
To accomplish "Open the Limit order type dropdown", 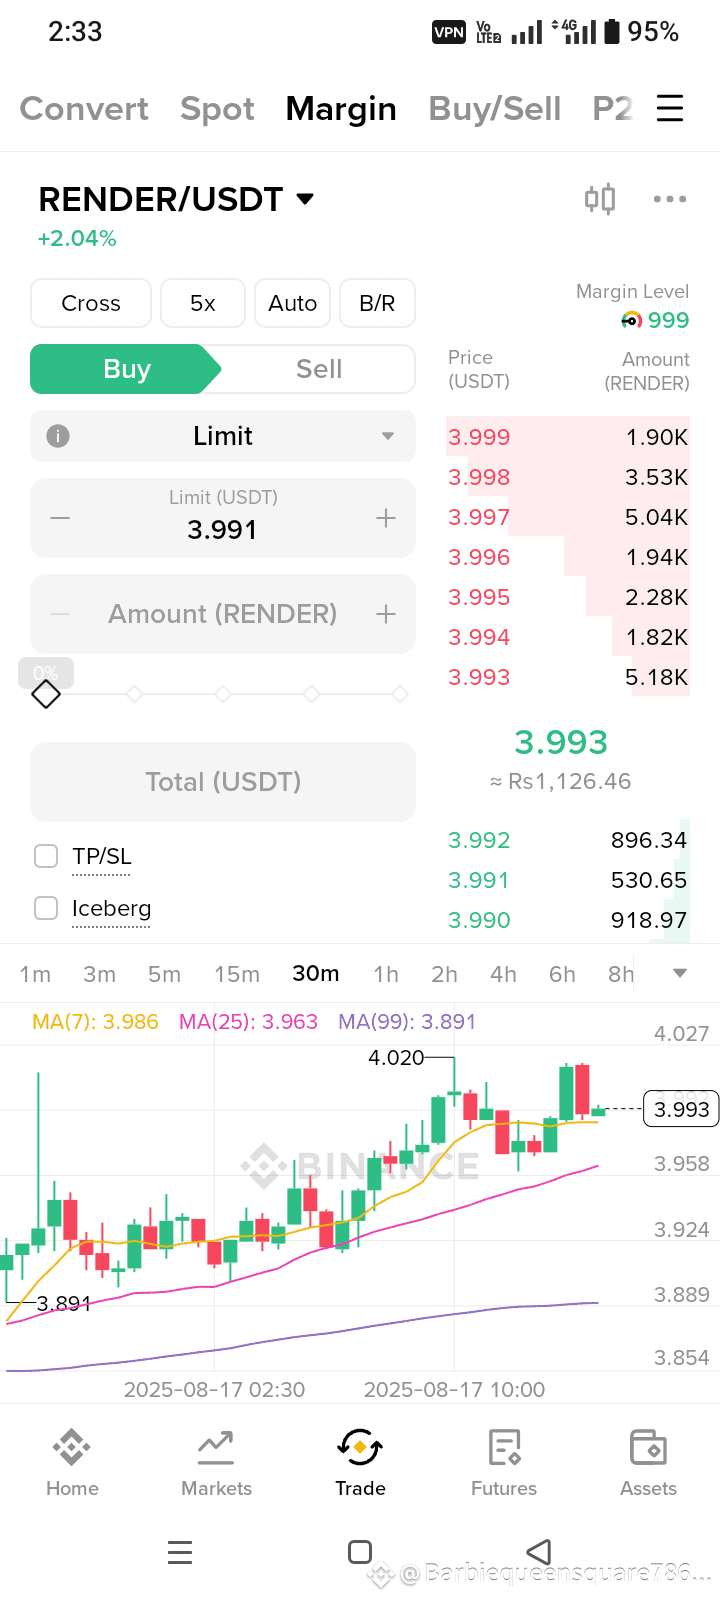I will click(x=223, y=436).
